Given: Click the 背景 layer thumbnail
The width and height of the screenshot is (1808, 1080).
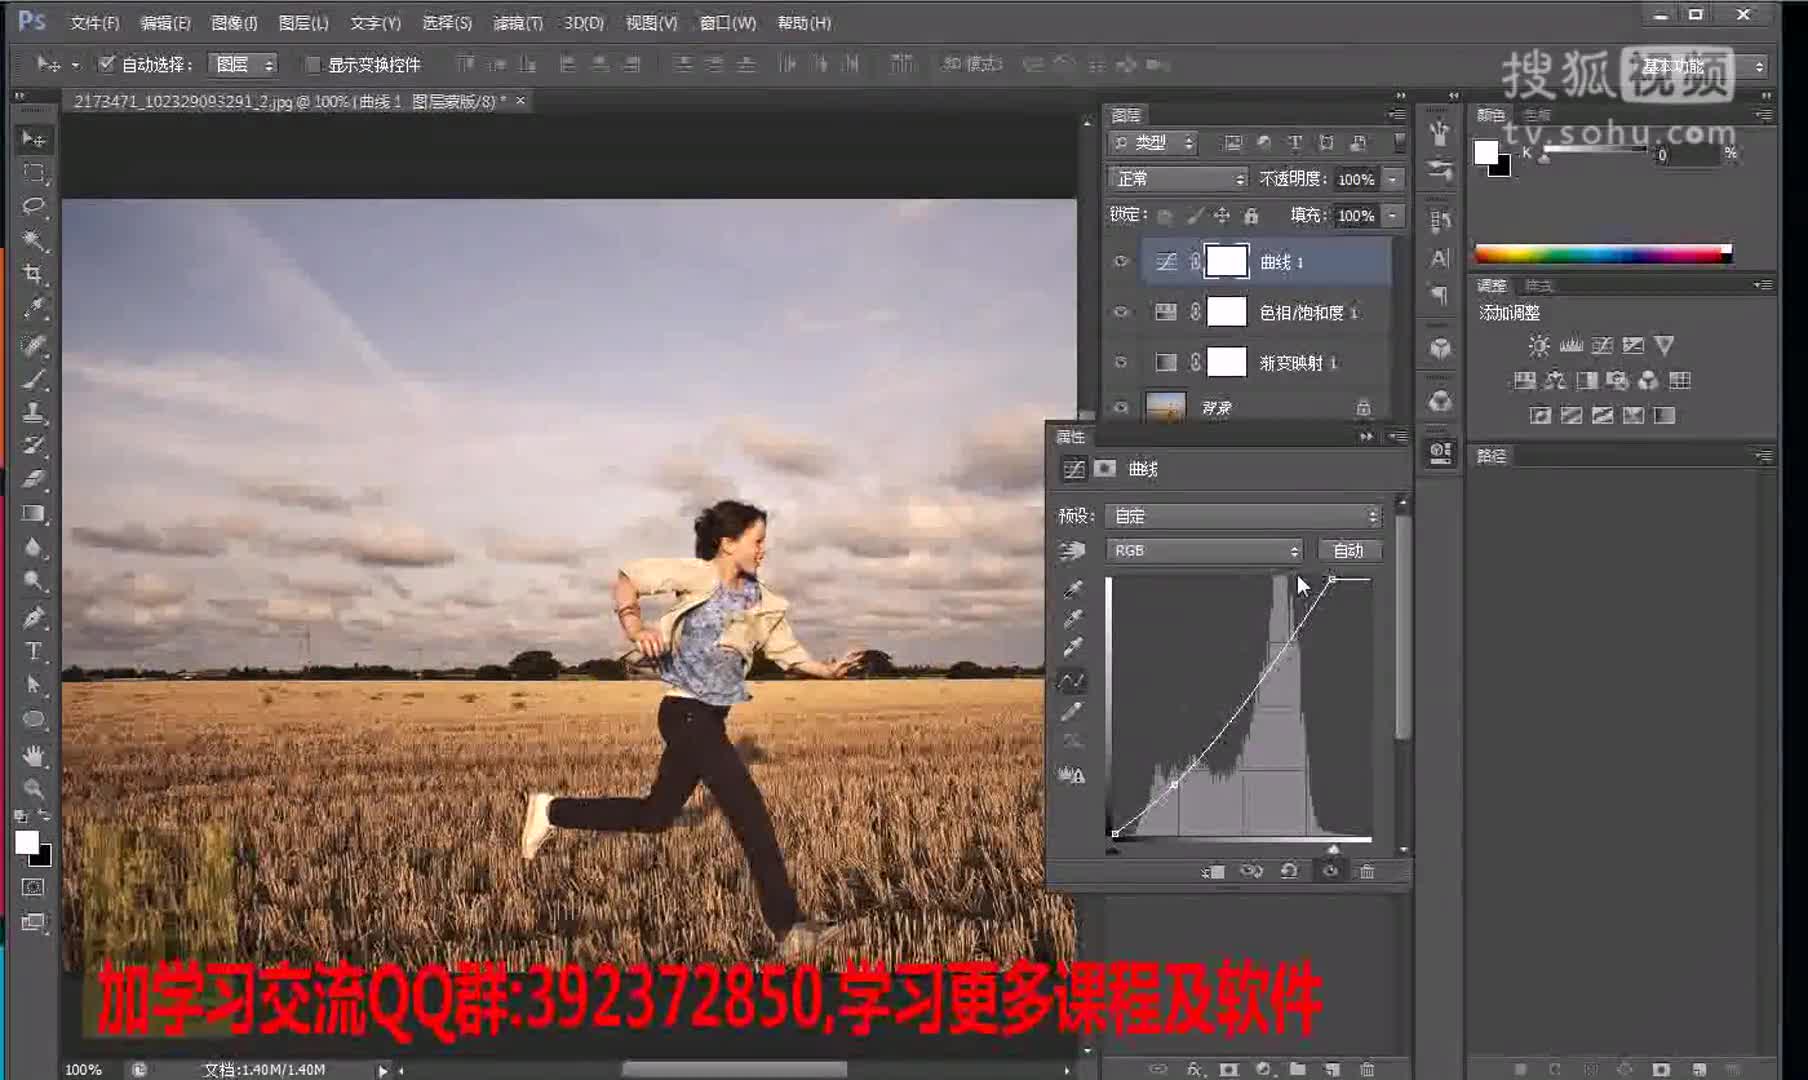Looking at the screenshot, I should coord(1166,407).
